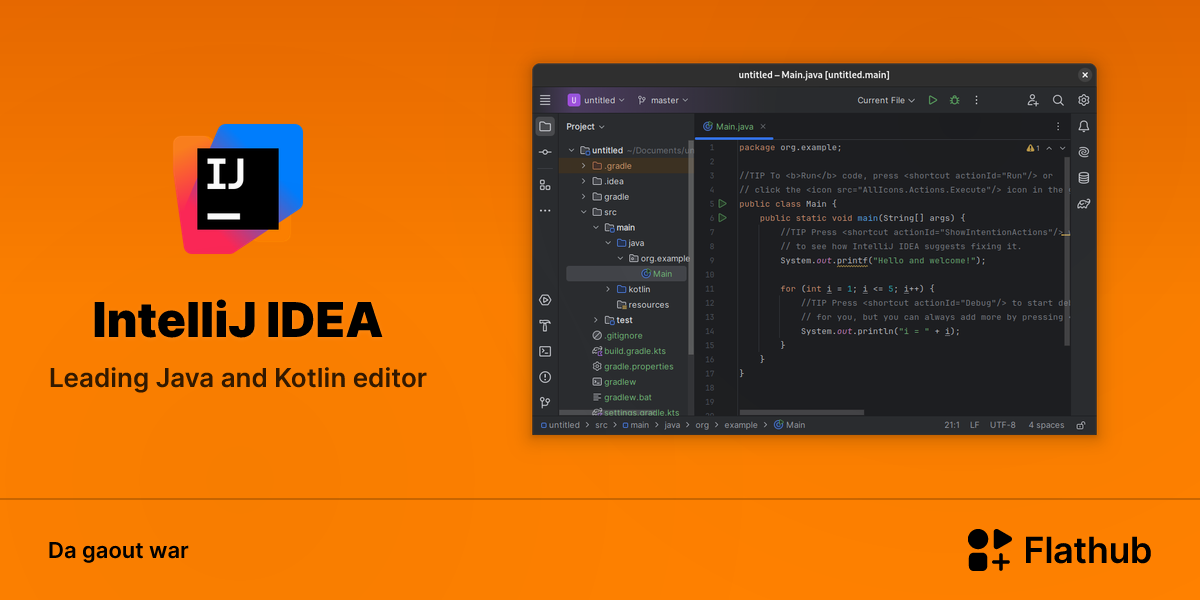Open the master branch dropdown
Image resolution: width=1200 pixels, height=600 pixels.
pyautogui.click(x=663, y=100)
